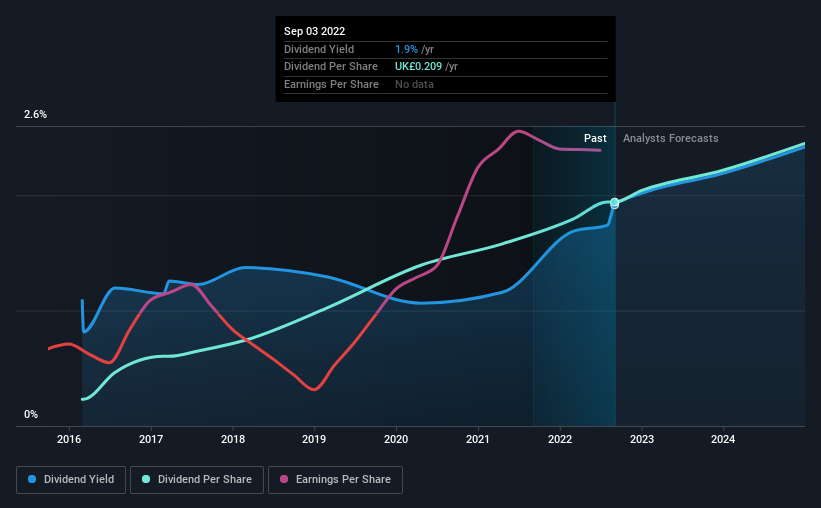Select the 2022 x-axis label
Screen dimensions: 821x508
[x=560, y=439]
